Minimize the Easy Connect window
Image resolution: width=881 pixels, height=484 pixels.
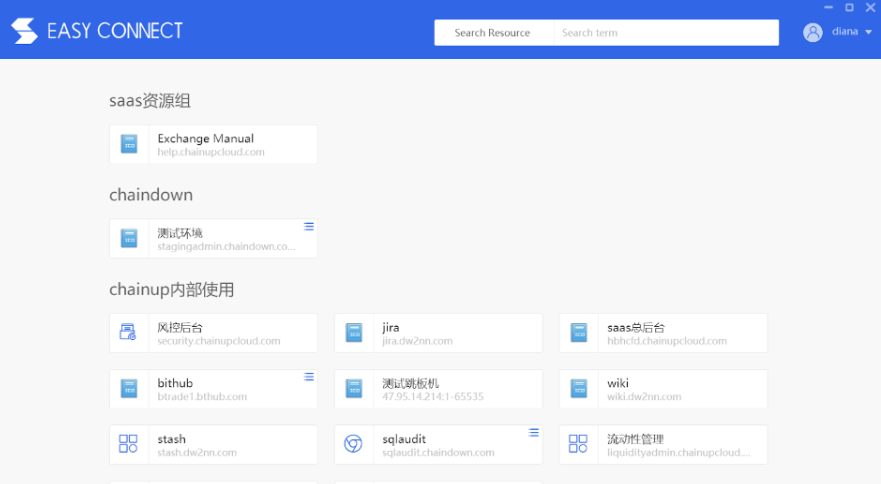point(828,7)
